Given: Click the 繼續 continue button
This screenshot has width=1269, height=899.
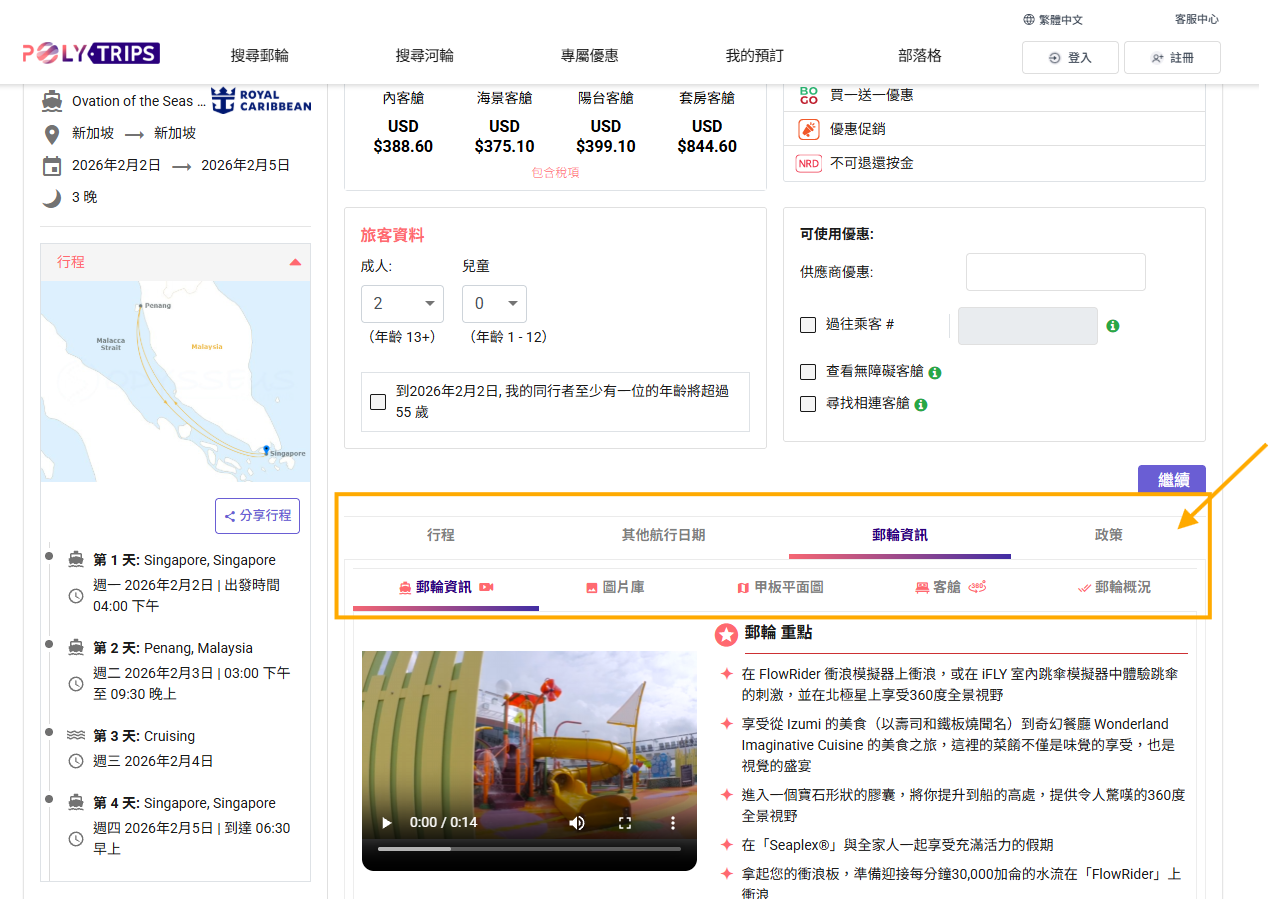Looking at the screenshot, I should (1172, 480).
